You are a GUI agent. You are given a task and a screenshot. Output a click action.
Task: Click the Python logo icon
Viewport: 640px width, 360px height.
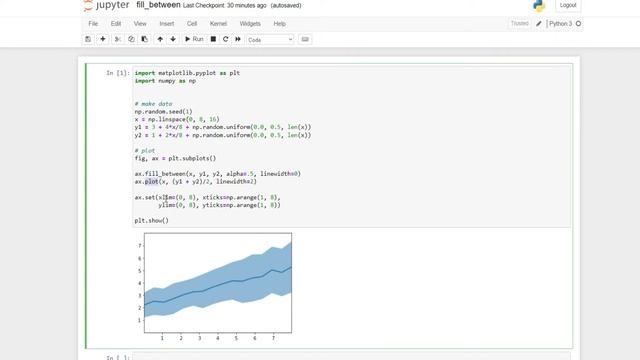pos(539,5)
